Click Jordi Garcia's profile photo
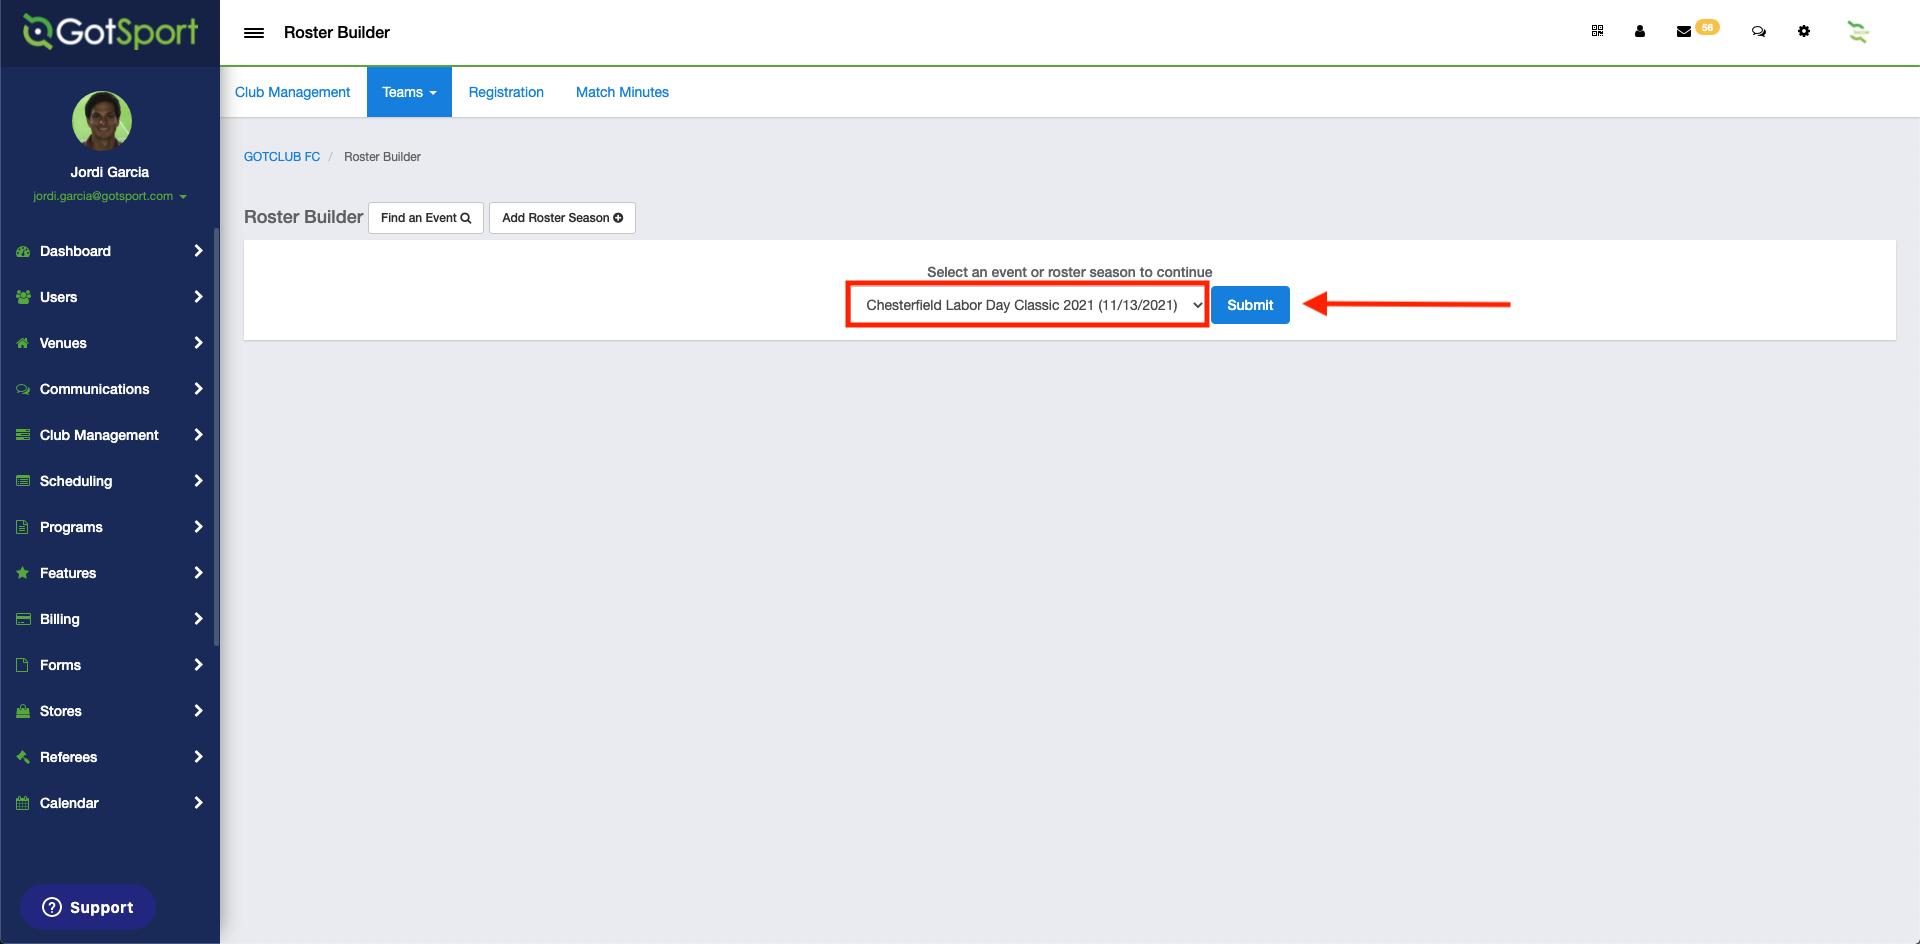This screenshot has width=1920, height=944. [102, 121]
